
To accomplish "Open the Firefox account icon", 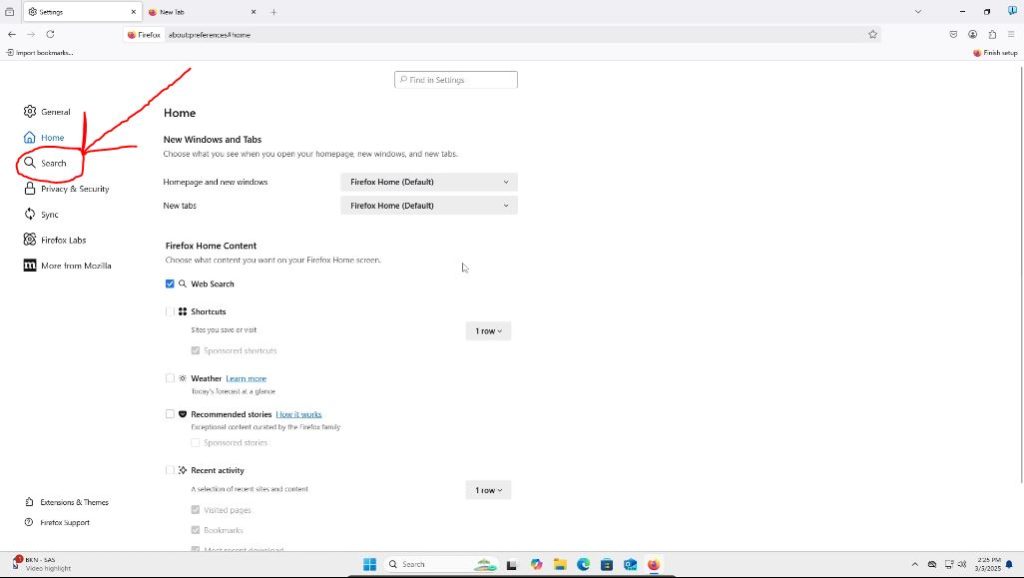I will (x=972, y=35).
